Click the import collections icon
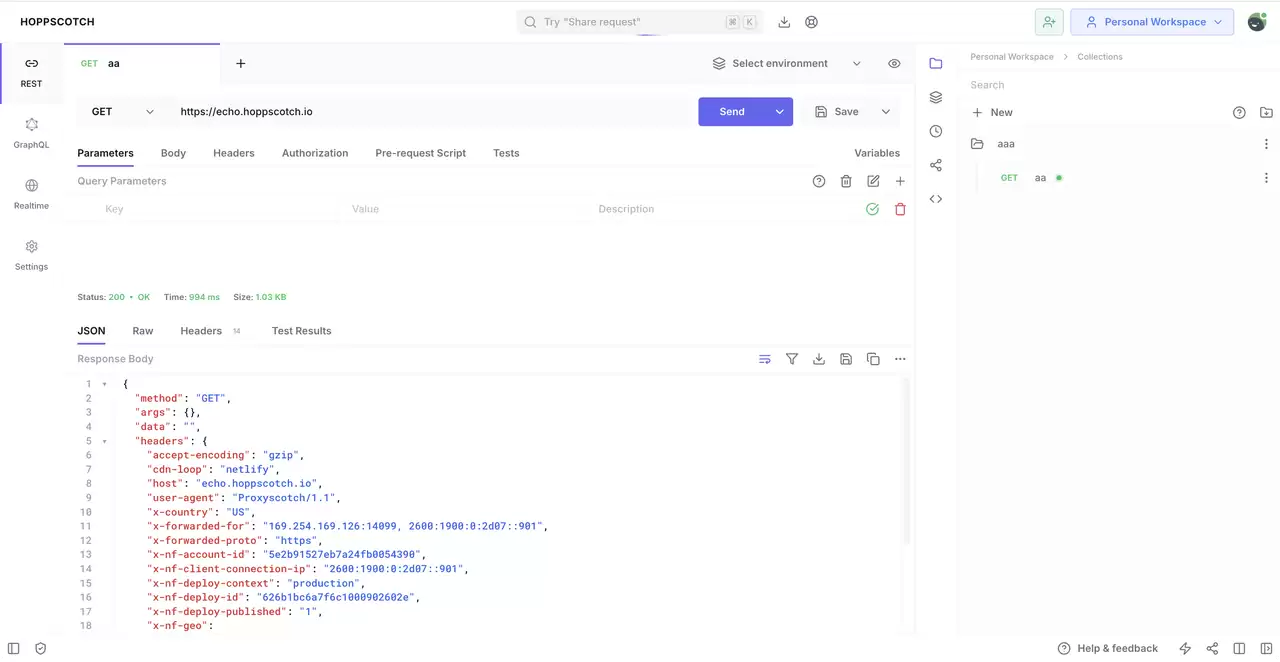Image resolution: width=1280 pixels, height=662 pixels. [1266, 113]
